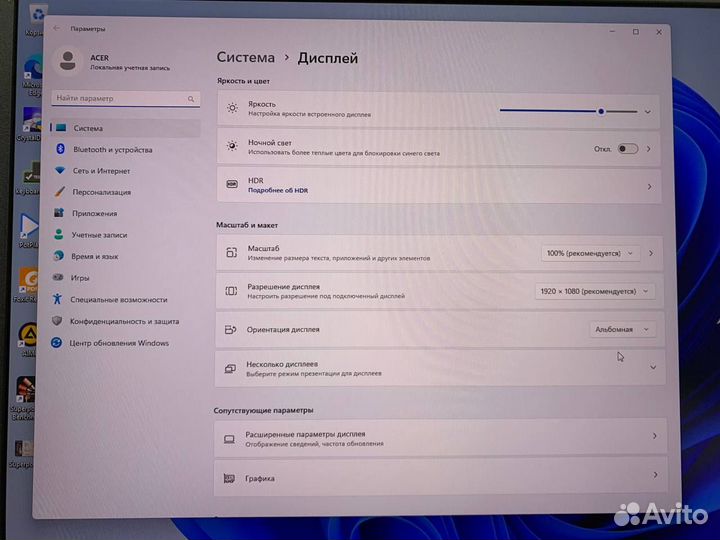The width and height of the screenshot is (720, 540).
Task: Select Специальные возможности accessibility icon
Action: click(59, 299)
